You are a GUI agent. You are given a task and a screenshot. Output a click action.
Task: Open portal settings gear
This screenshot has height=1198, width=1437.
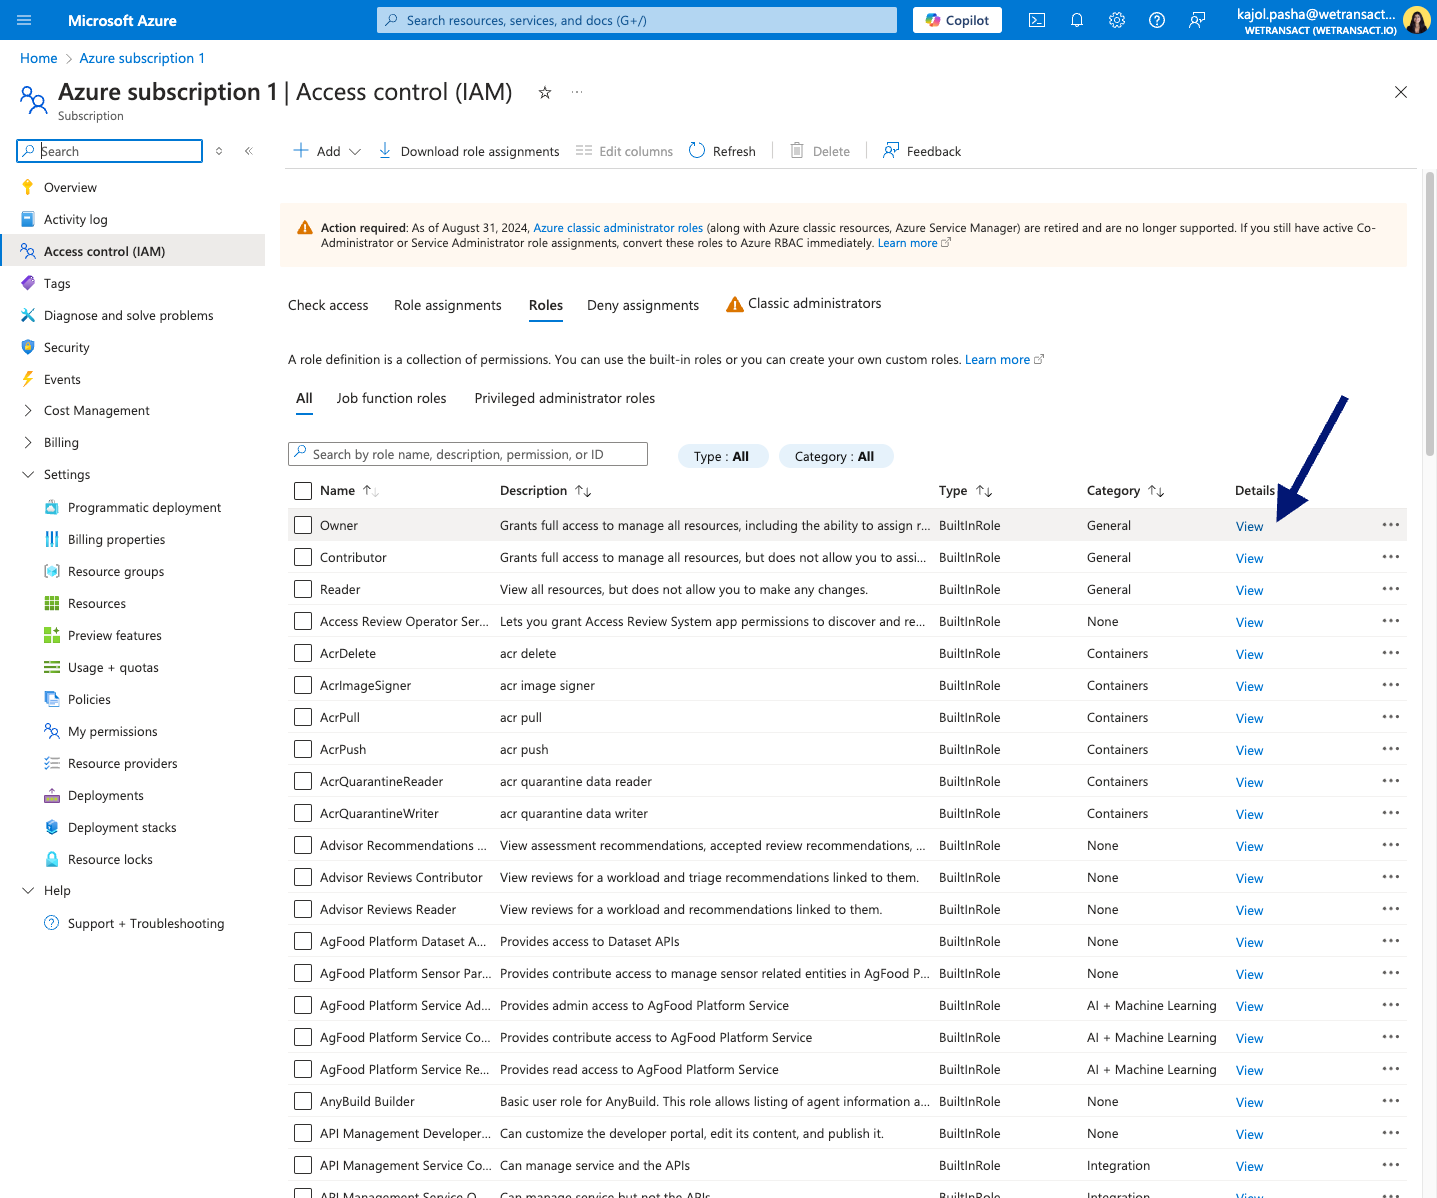pyautogui.click(x=1117, y=20)
